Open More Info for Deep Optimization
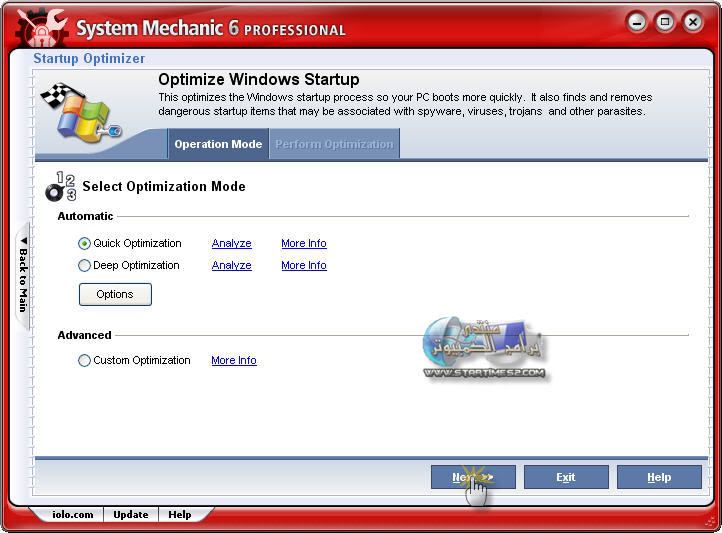Image resolution: width=722 pixels, height=533 pixels. 304,266
